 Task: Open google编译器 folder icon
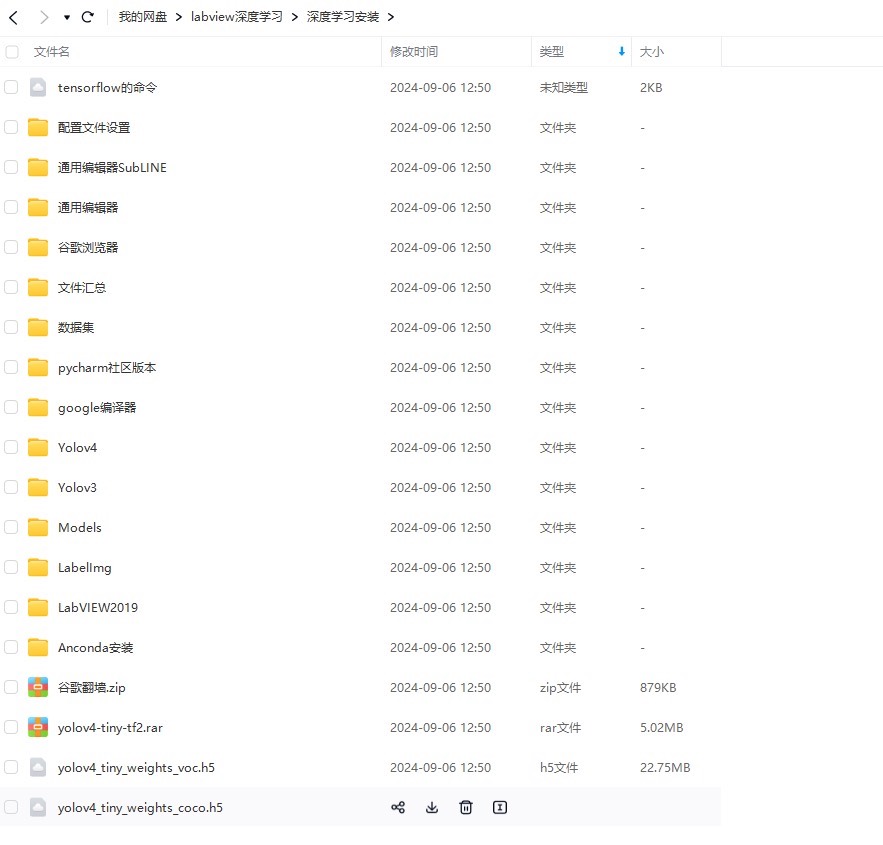point(38,407)
